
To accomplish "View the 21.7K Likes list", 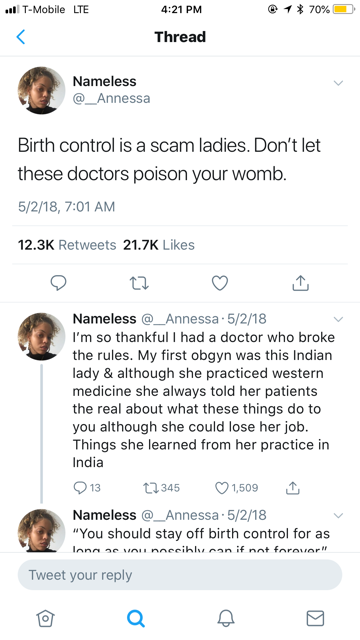I will [x=159, y=245].
